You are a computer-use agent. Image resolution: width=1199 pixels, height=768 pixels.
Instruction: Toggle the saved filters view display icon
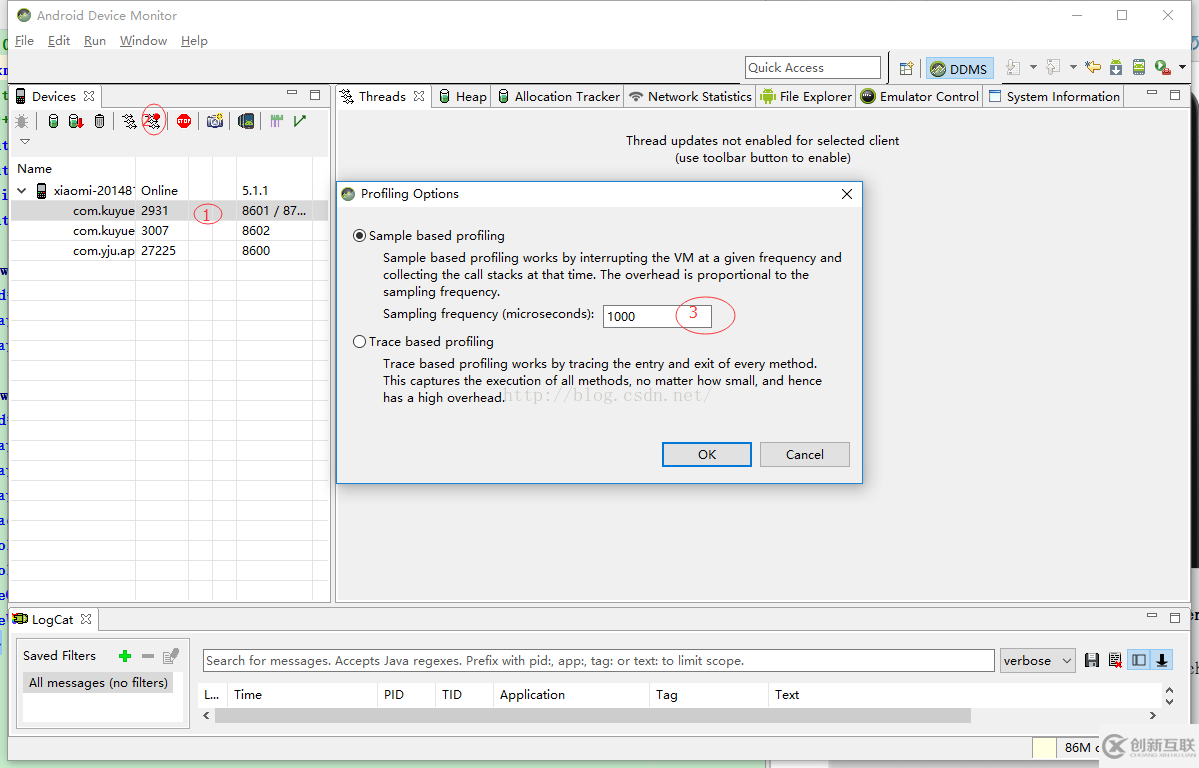pos(1139,660)
